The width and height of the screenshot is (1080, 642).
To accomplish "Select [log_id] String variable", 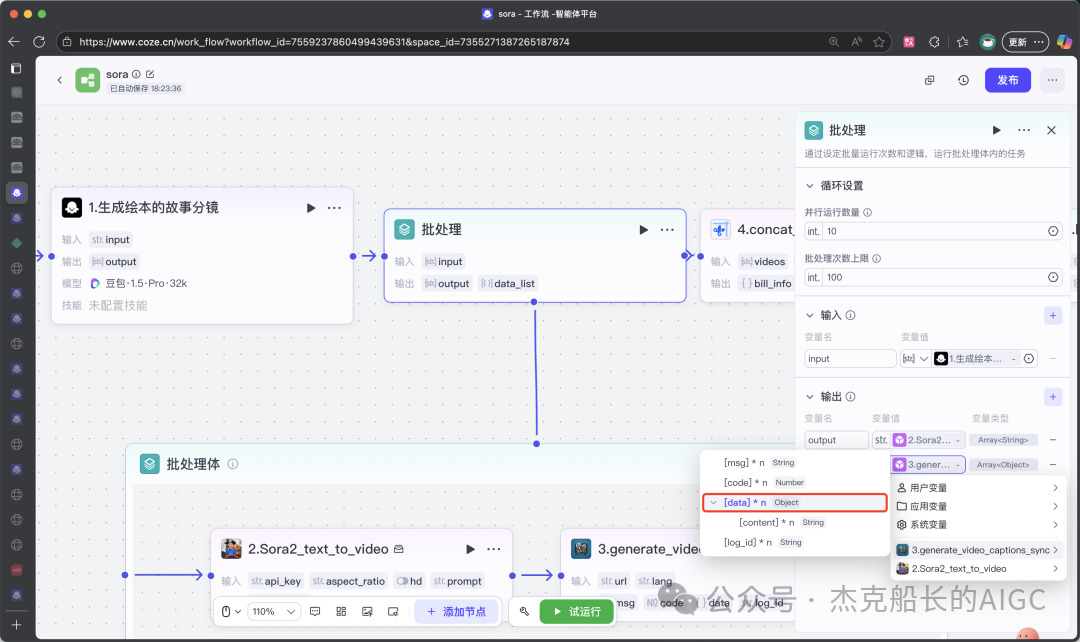I will 794,543.
